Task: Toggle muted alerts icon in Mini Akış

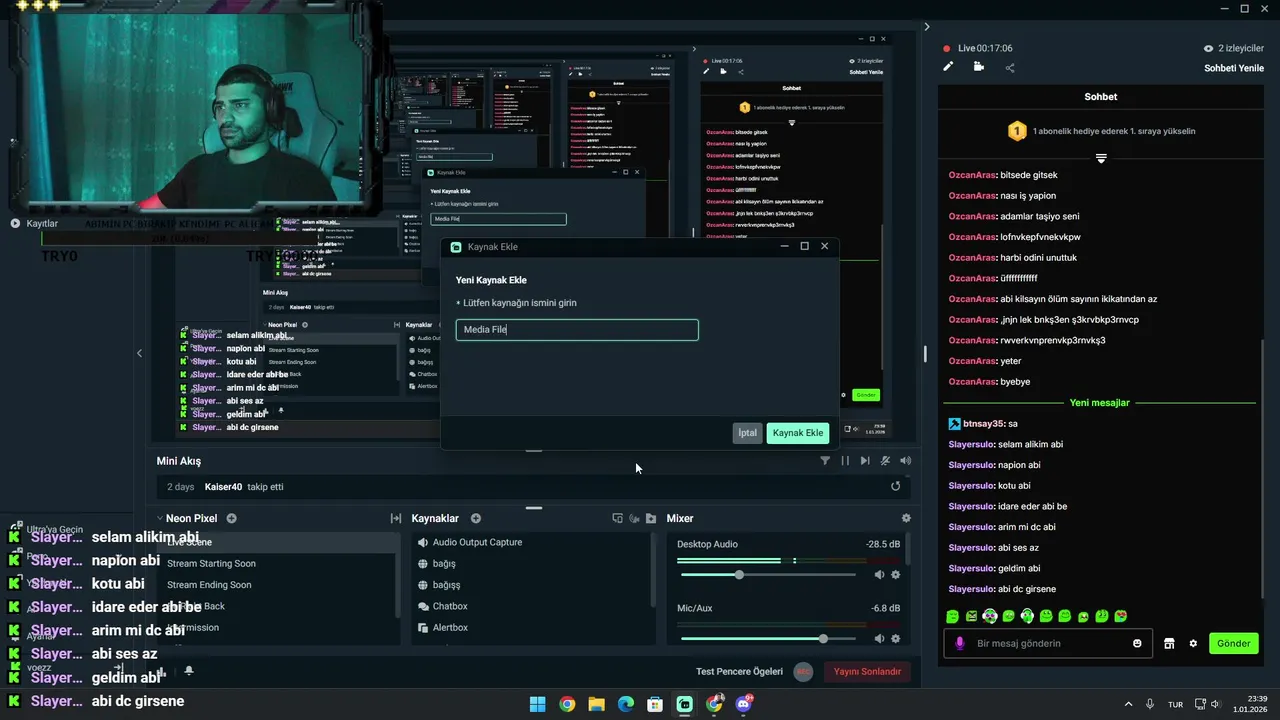Action: (x=885, y=461)
